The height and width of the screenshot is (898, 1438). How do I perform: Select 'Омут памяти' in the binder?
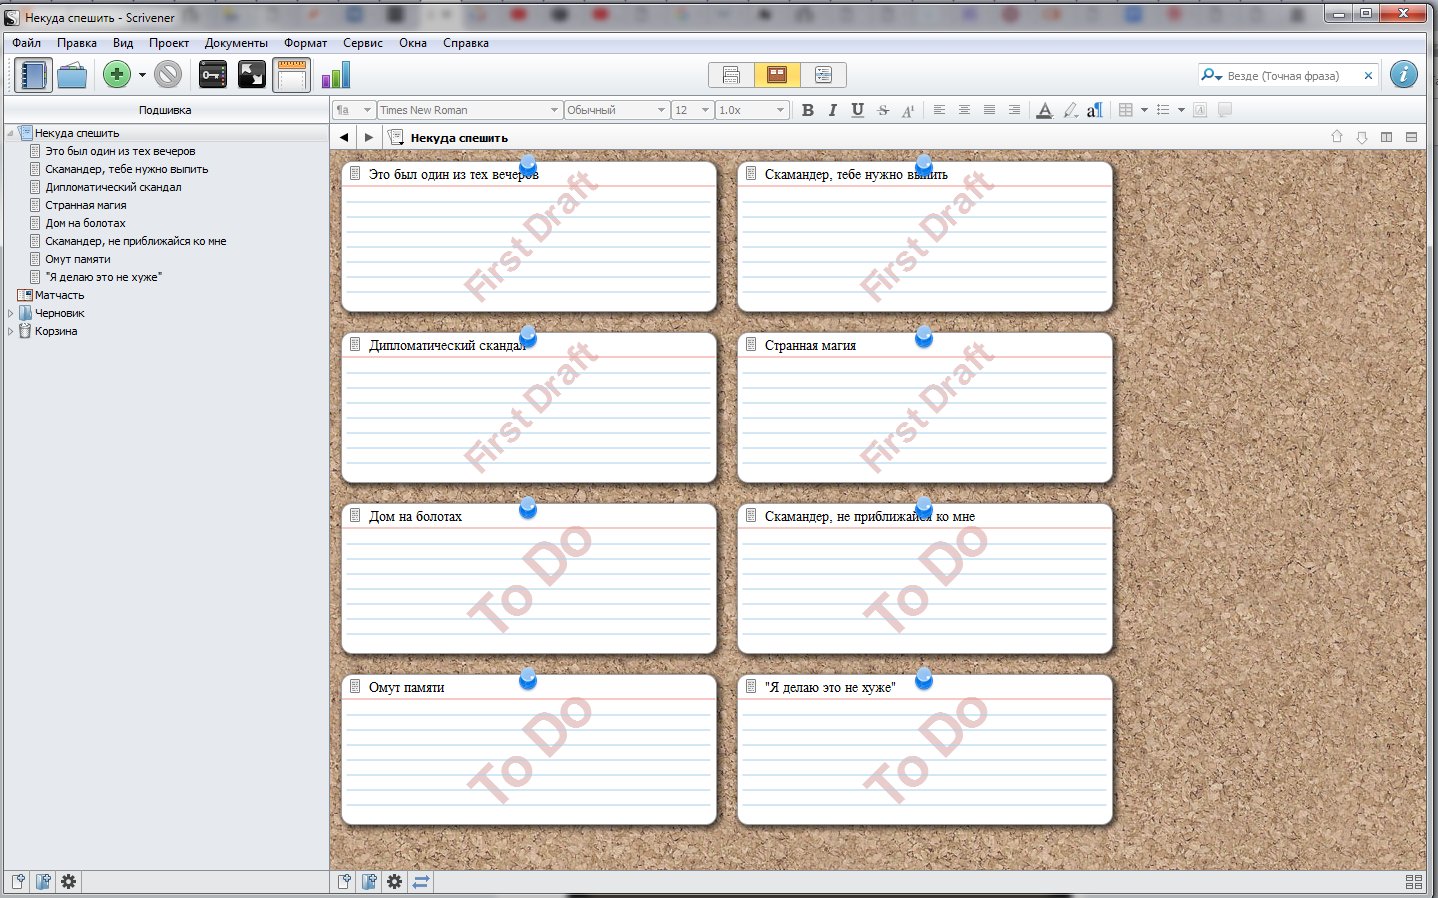pos(78,259)
